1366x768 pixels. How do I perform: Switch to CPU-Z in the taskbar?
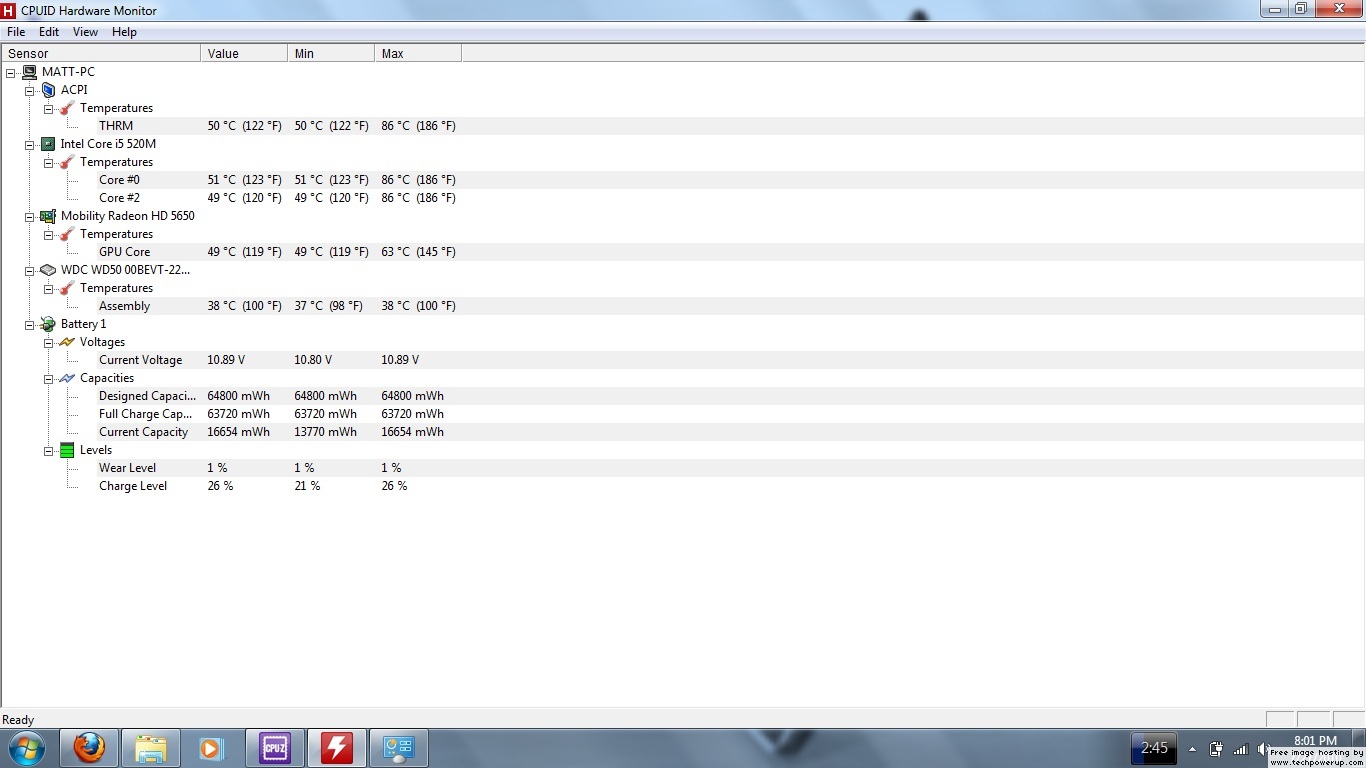click(x=274, y=748)
